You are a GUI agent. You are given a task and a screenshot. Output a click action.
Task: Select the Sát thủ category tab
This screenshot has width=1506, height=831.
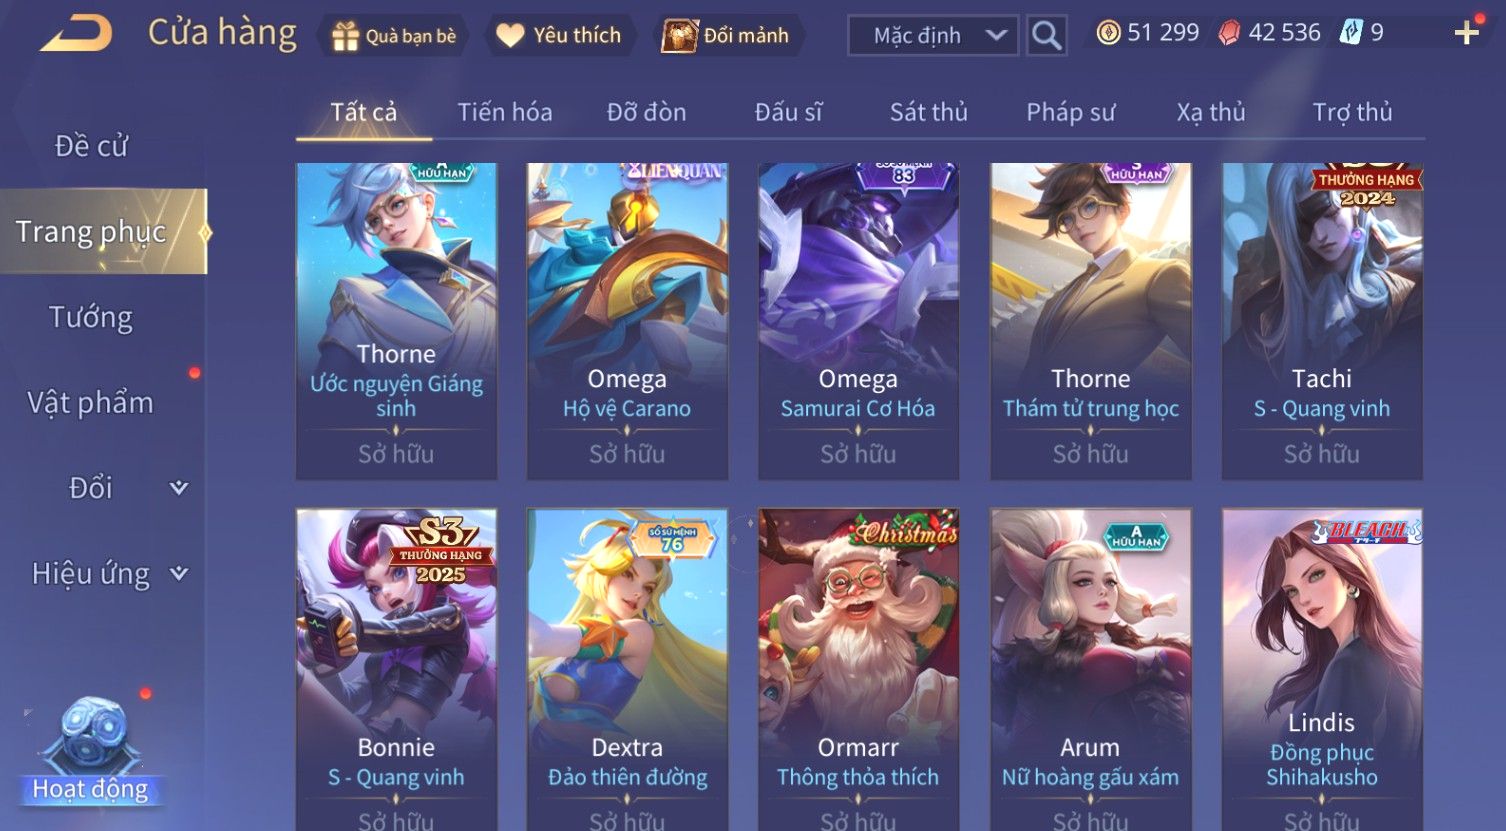(x=928, y=112)
